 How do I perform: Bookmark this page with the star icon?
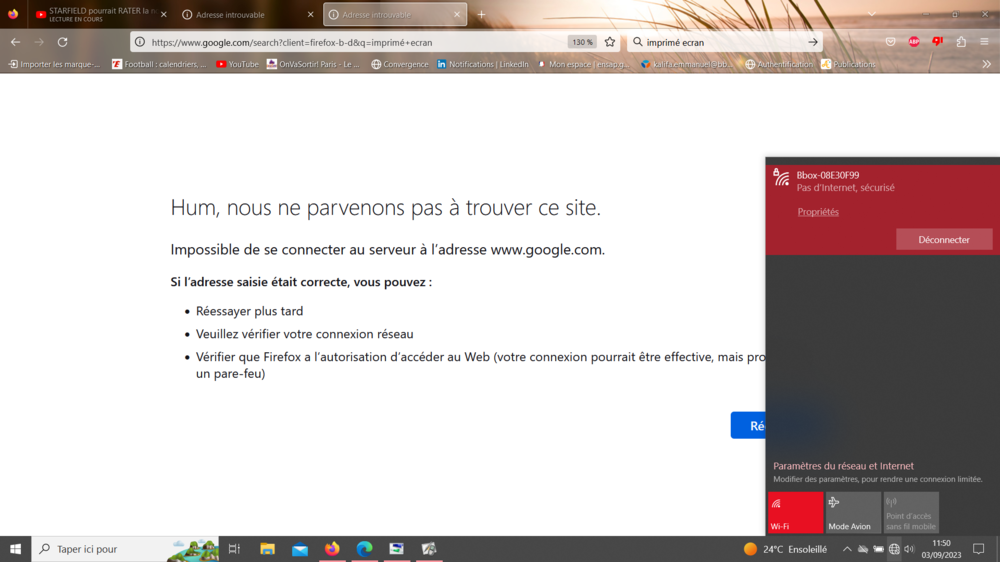click(610, 42)
